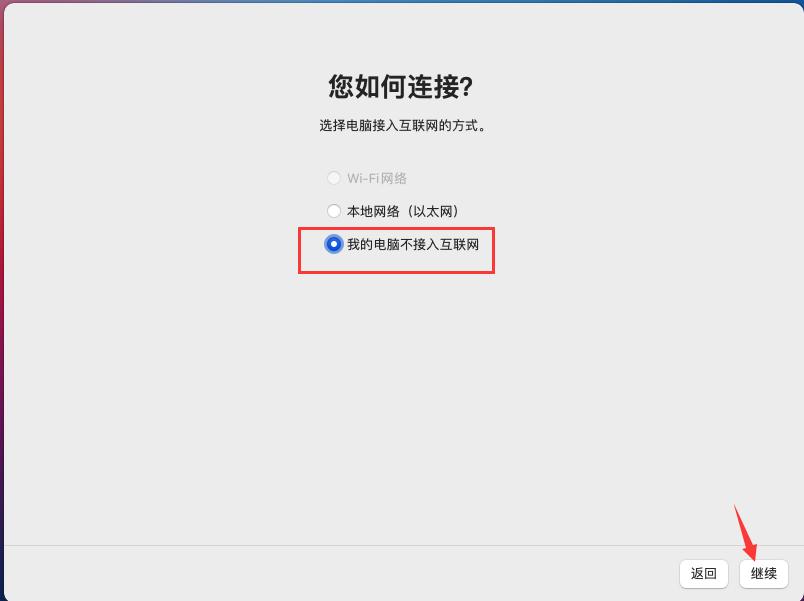This screenshot has width=804, height=601.
Task: Click the subtitle "选择电脑接入互联网的方式。"
Action: pos(402,126)
